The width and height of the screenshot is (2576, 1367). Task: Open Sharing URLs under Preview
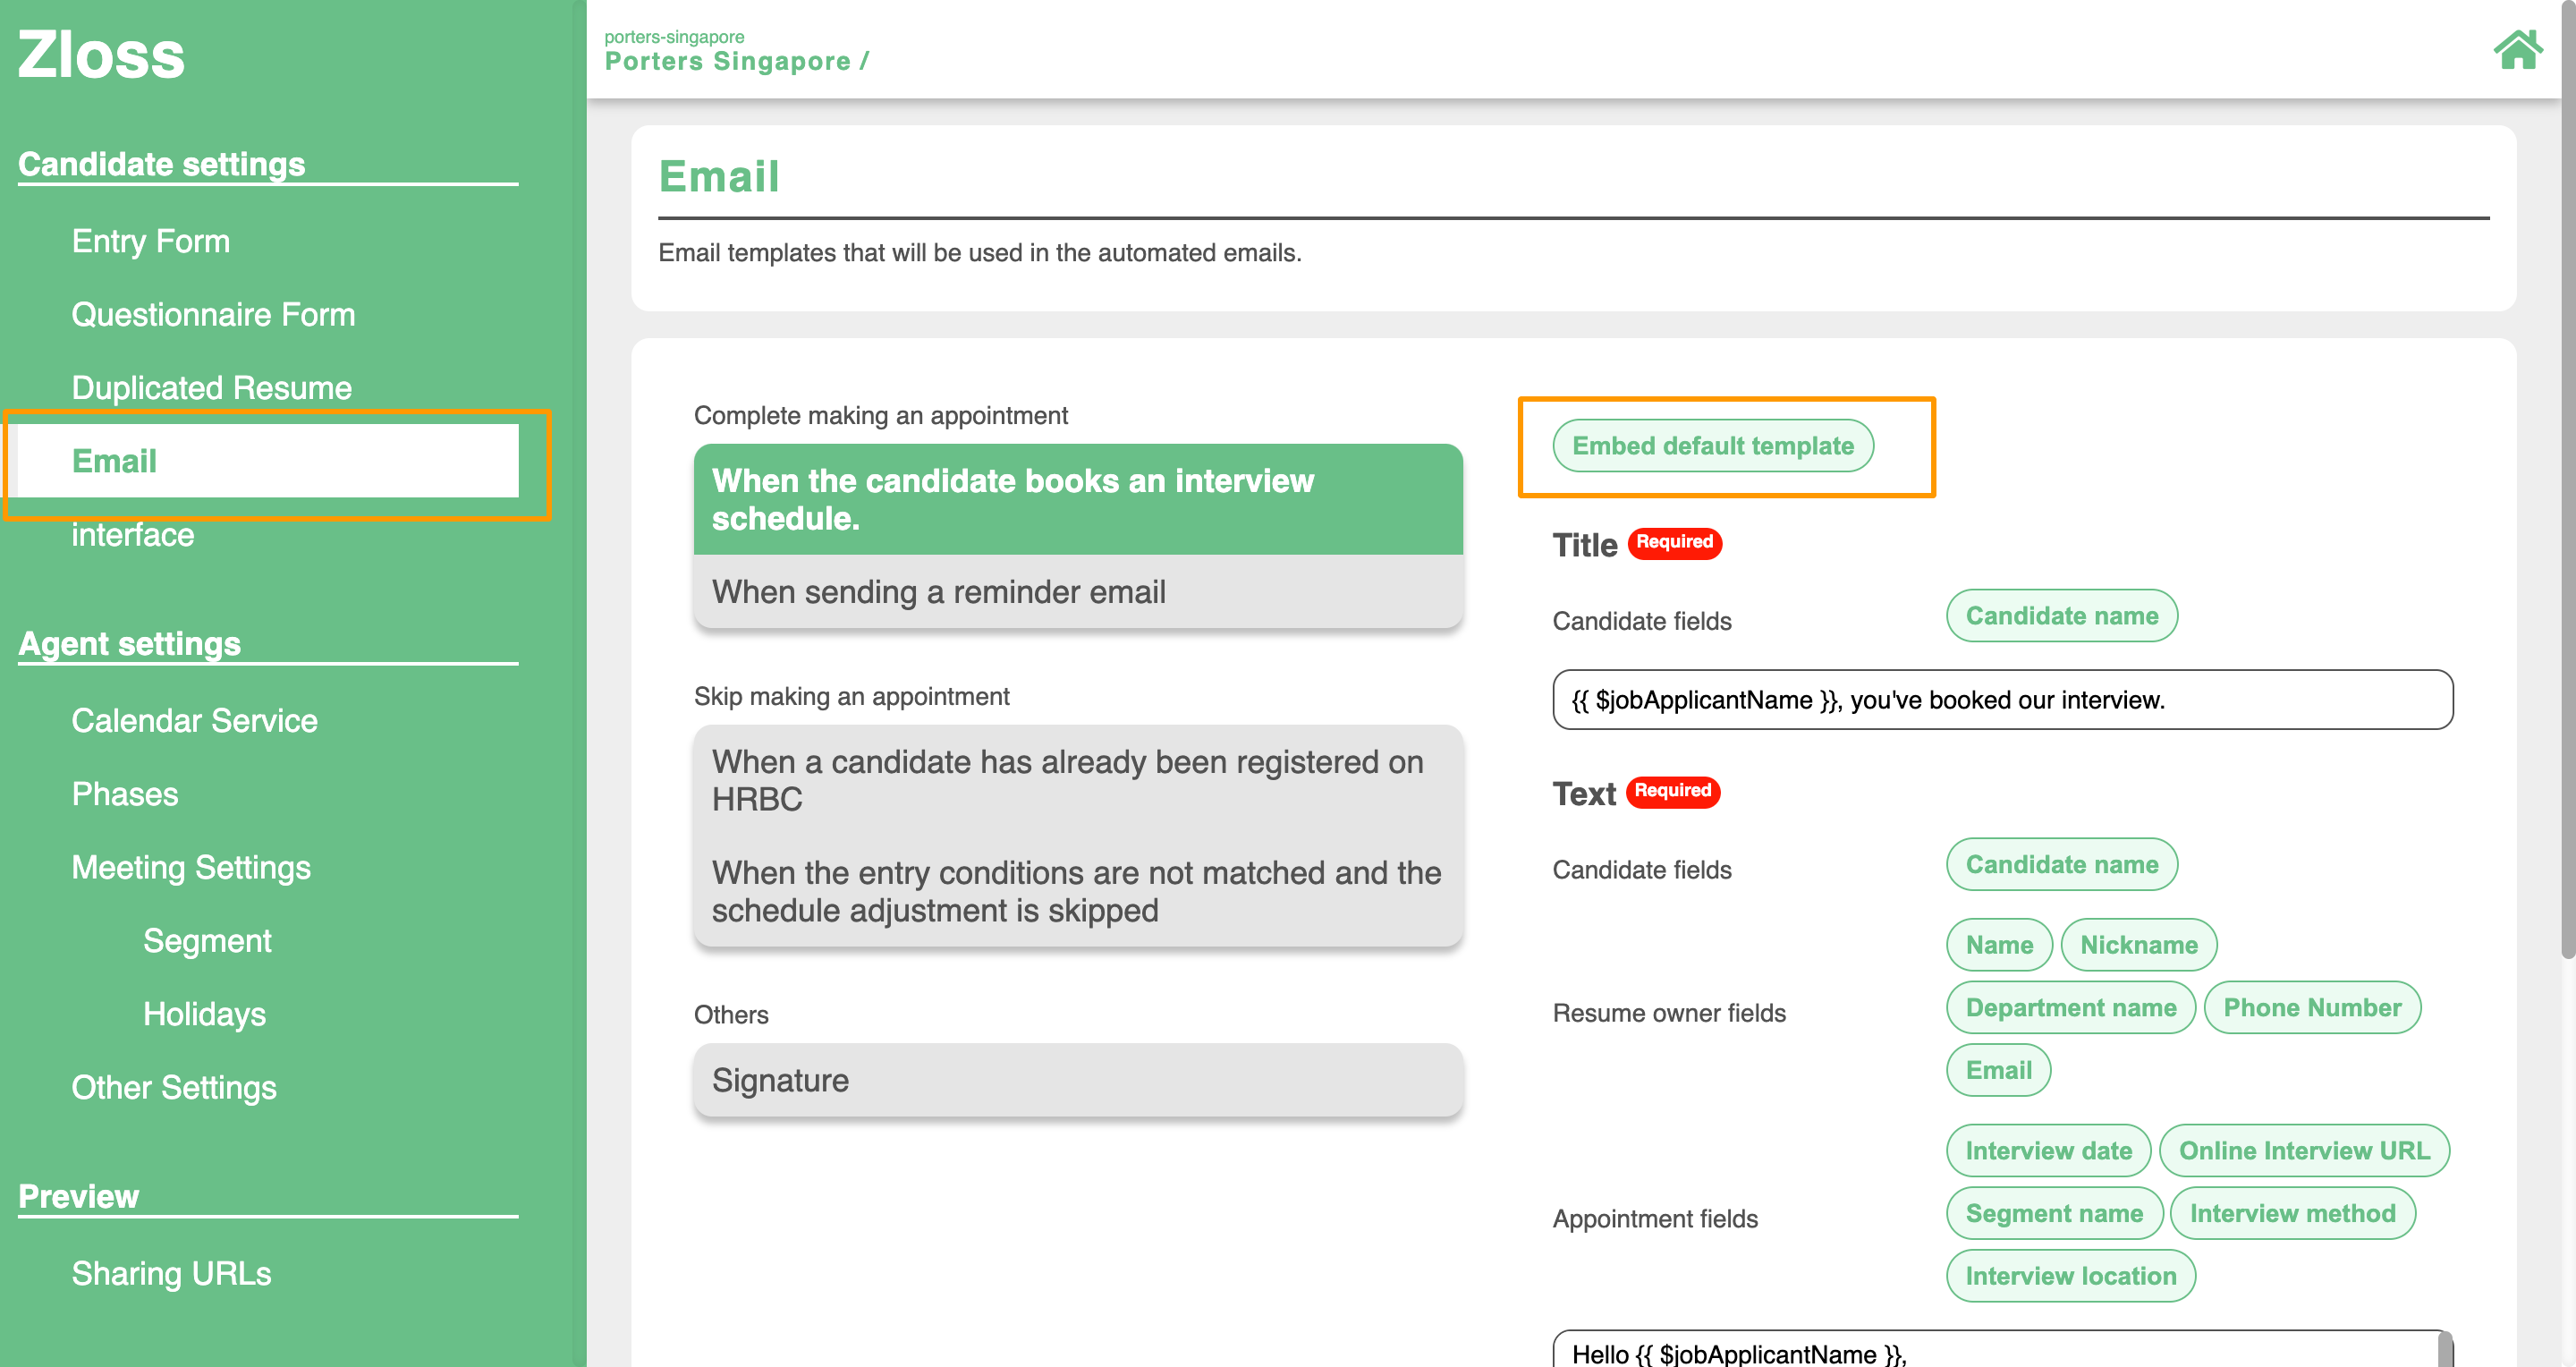(x=171, y=1273)
